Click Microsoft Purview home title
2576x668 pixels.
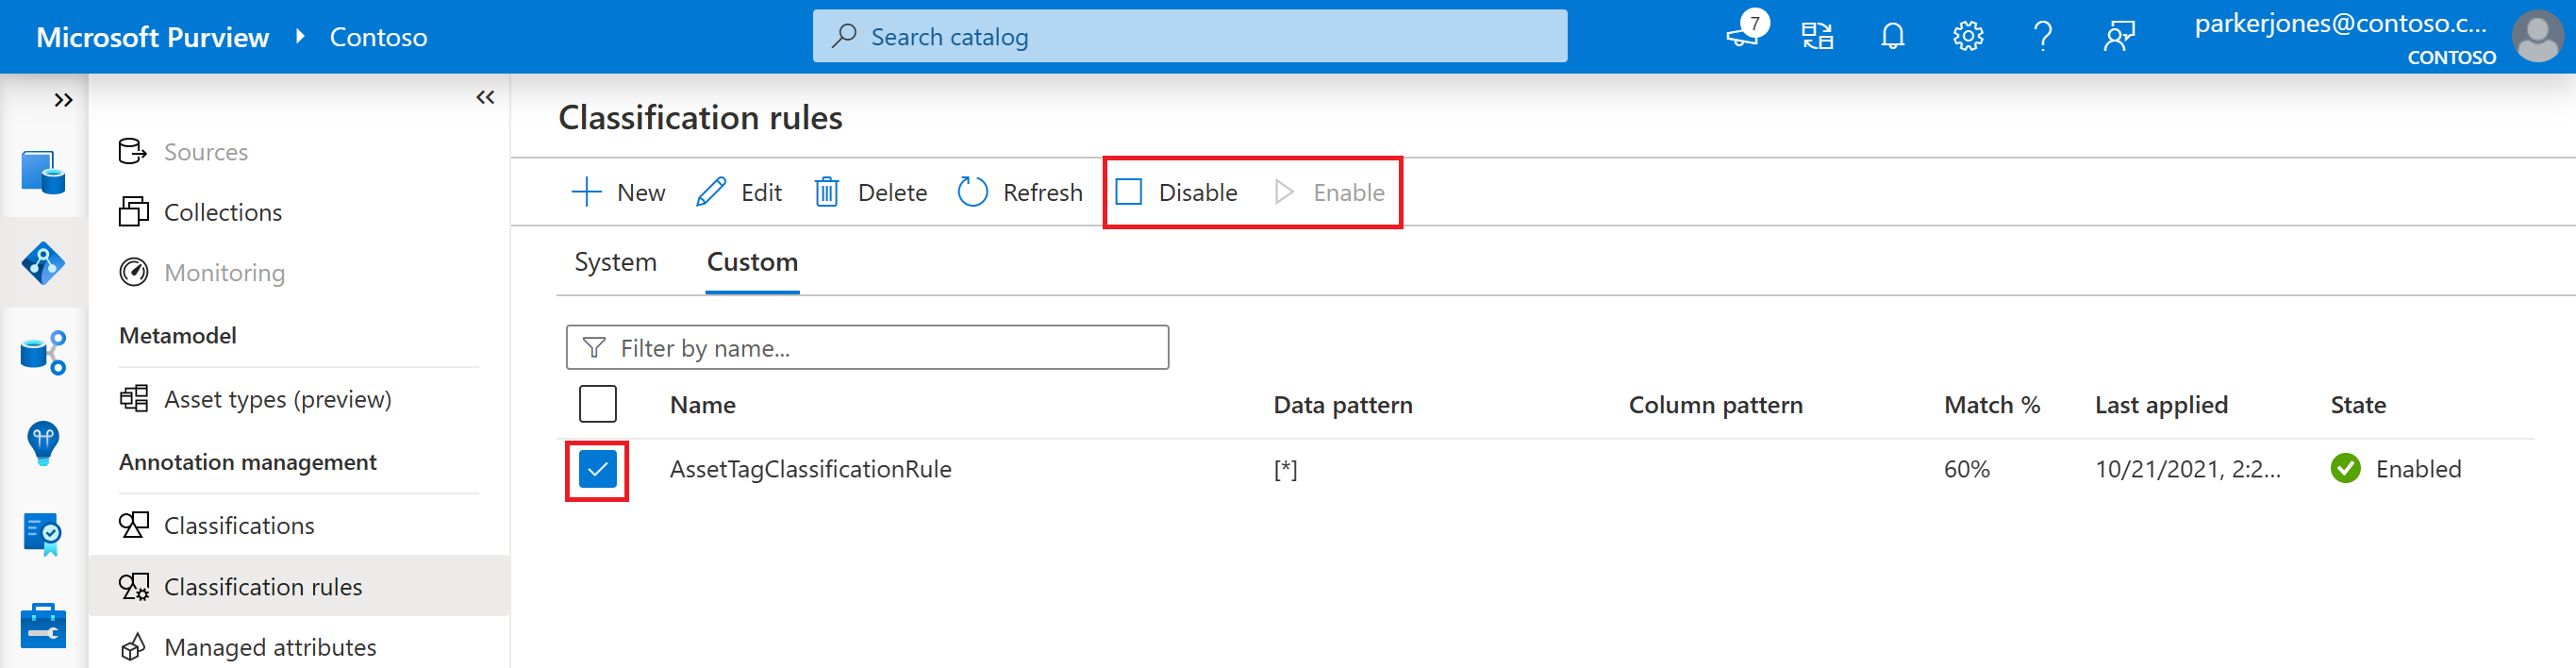coord(152,37)
